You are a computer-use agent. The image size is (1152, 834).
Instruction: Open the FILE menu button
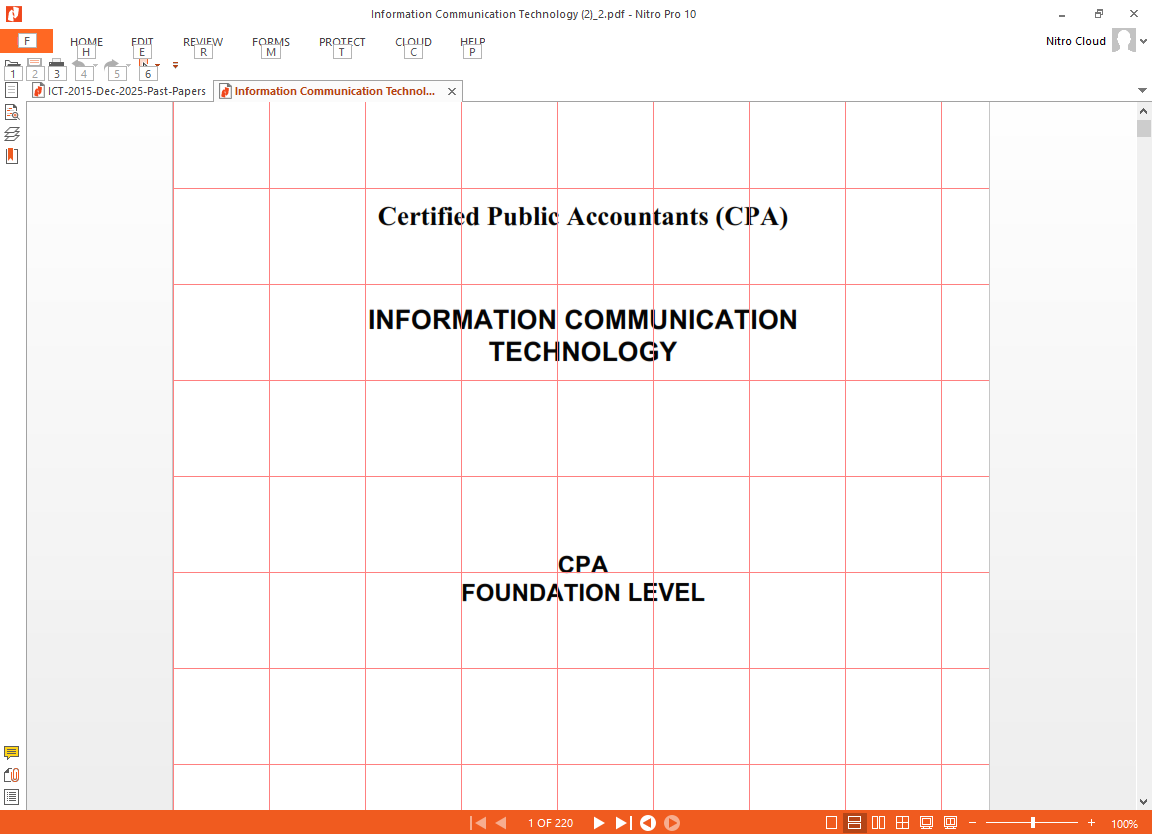point(26,41)
